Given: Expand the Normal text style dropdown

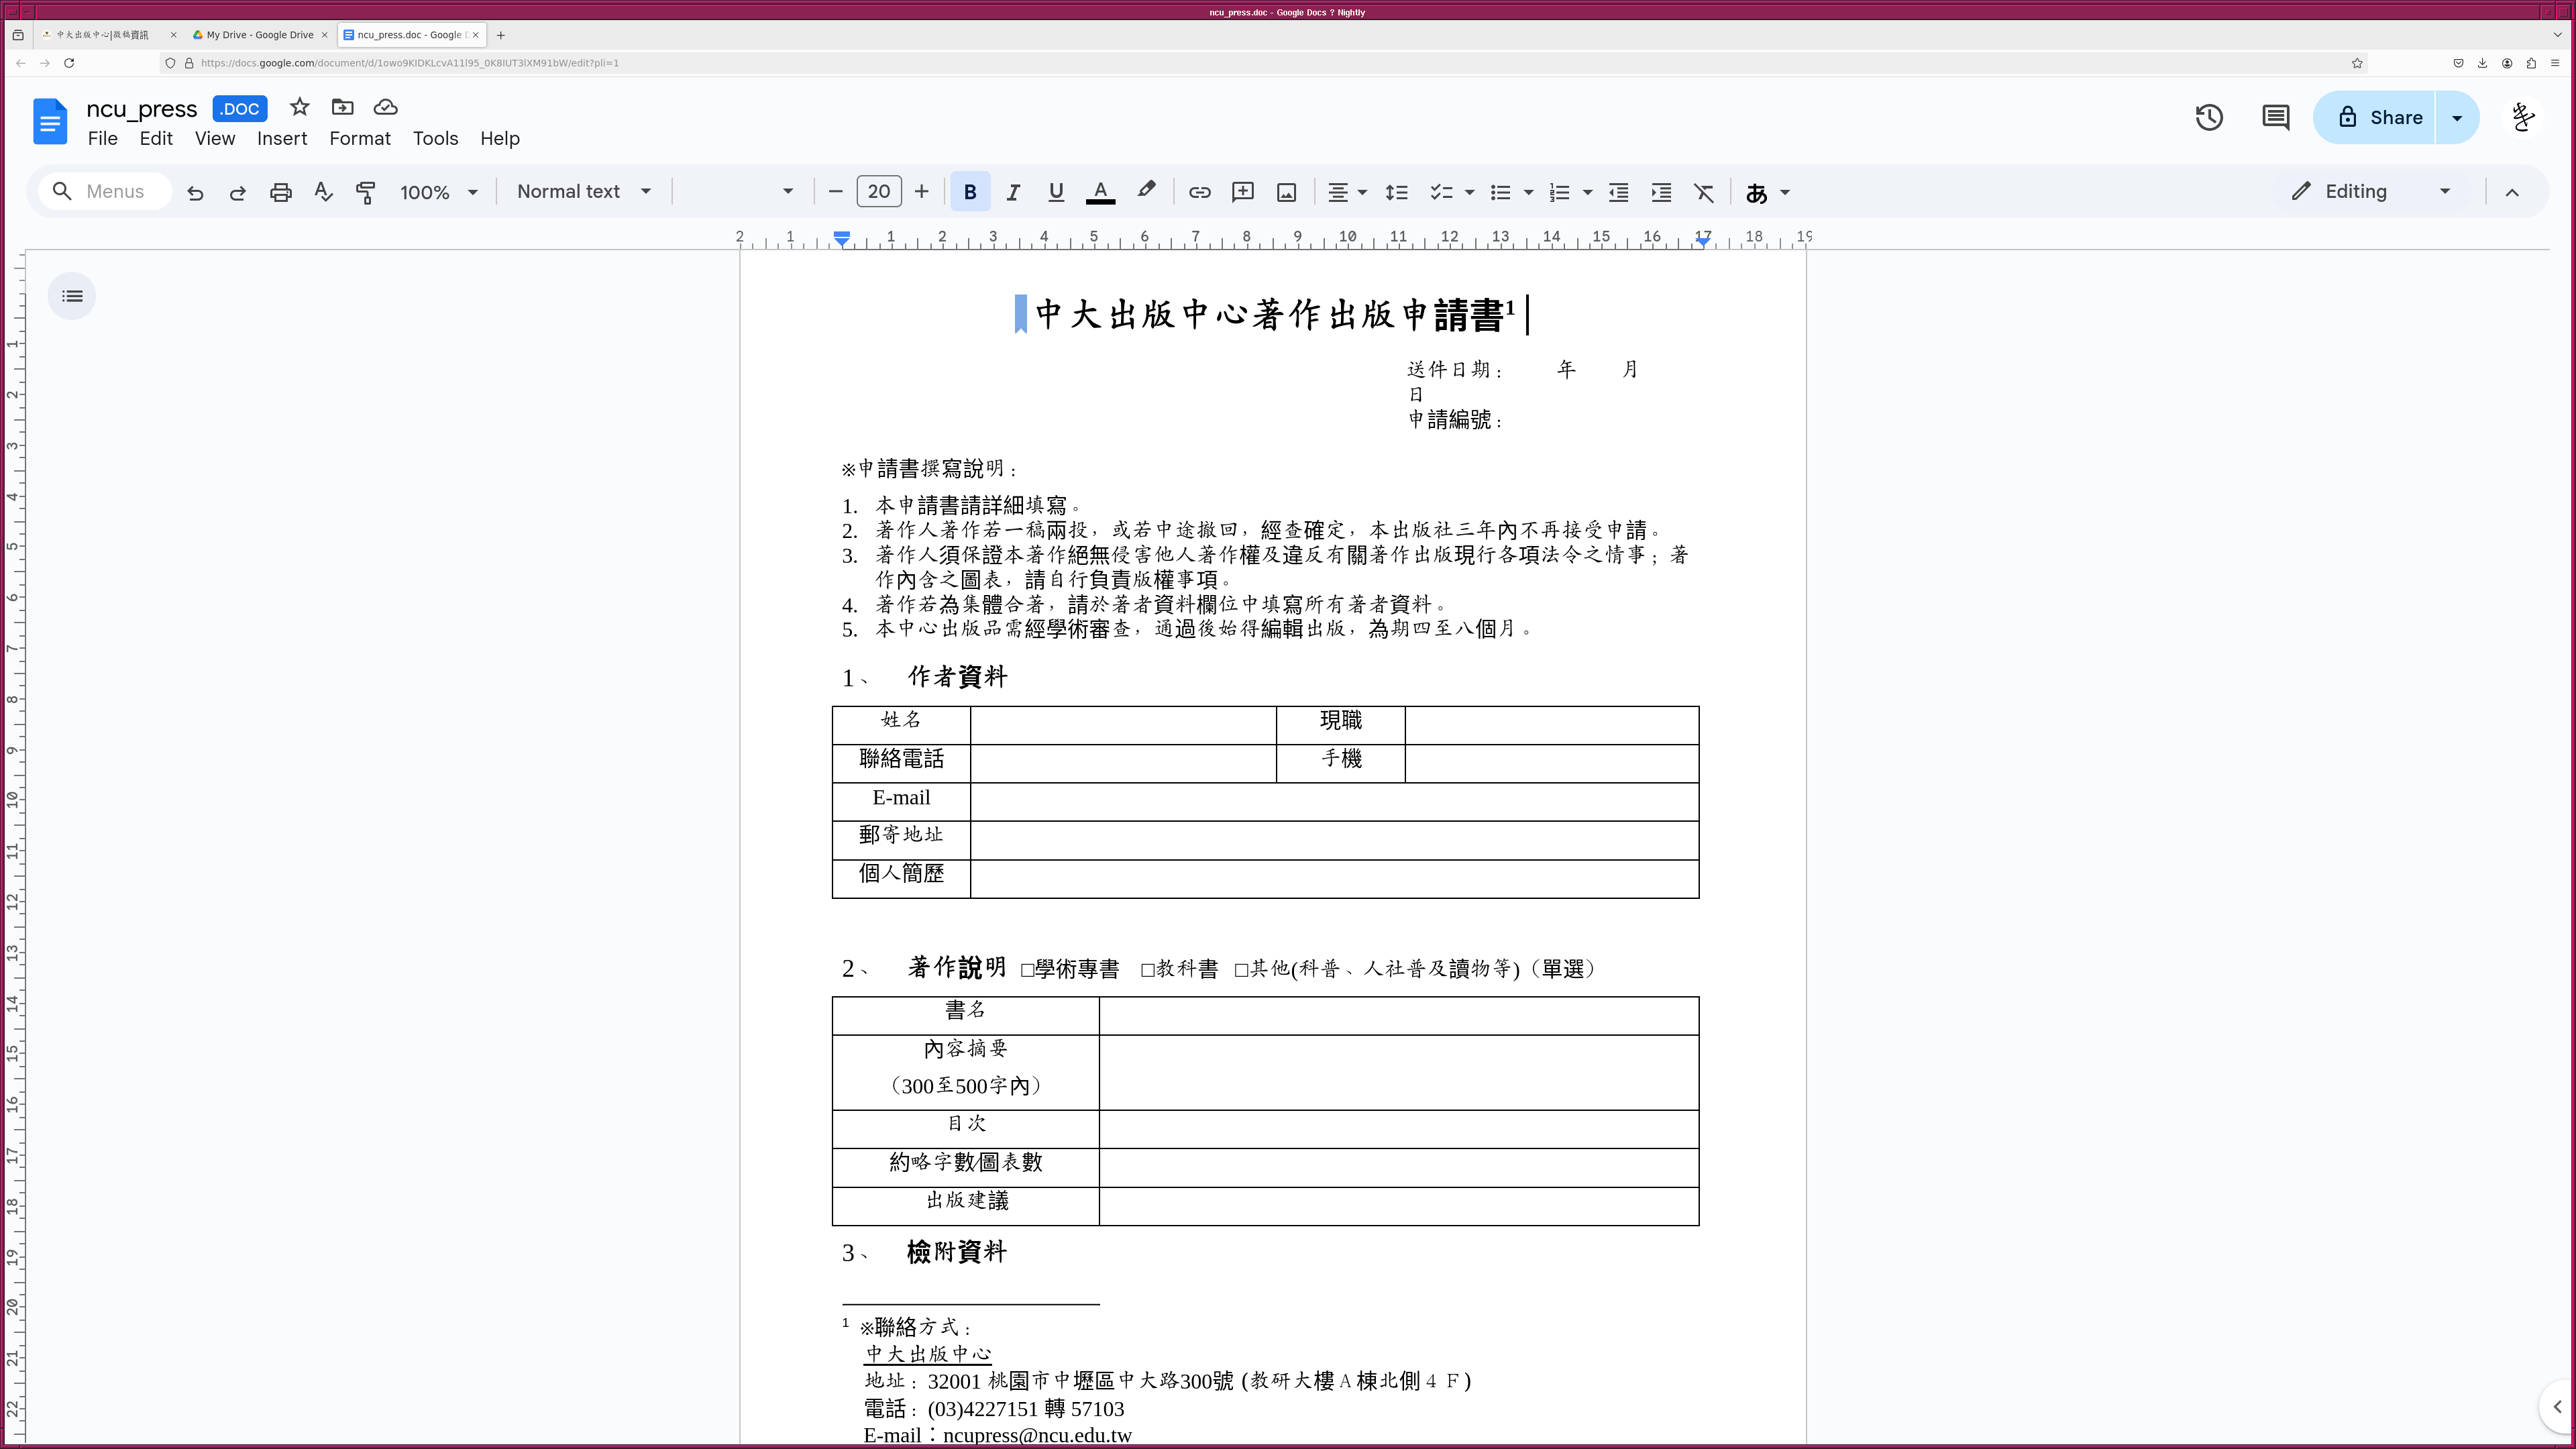Looking at the screenshot, I should (x=584, y=192).
